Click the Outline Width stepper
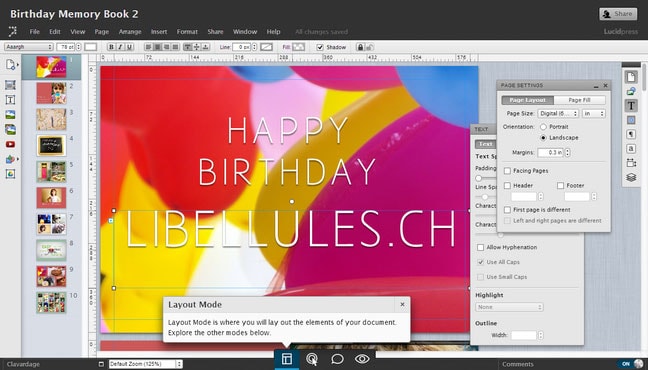The width and height of the screenshot is (648, 370). tap(540, 335)
